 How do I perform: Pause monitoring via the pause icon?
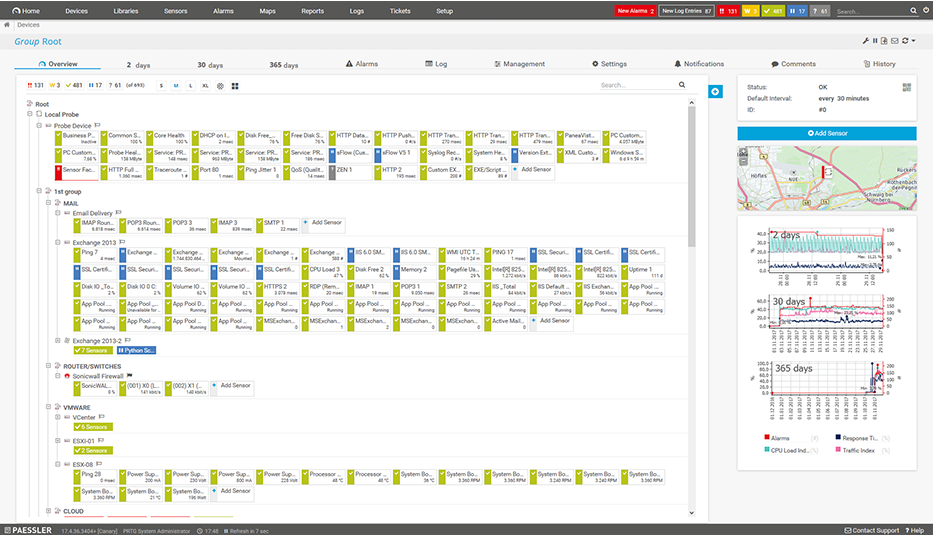click(875, 41)
